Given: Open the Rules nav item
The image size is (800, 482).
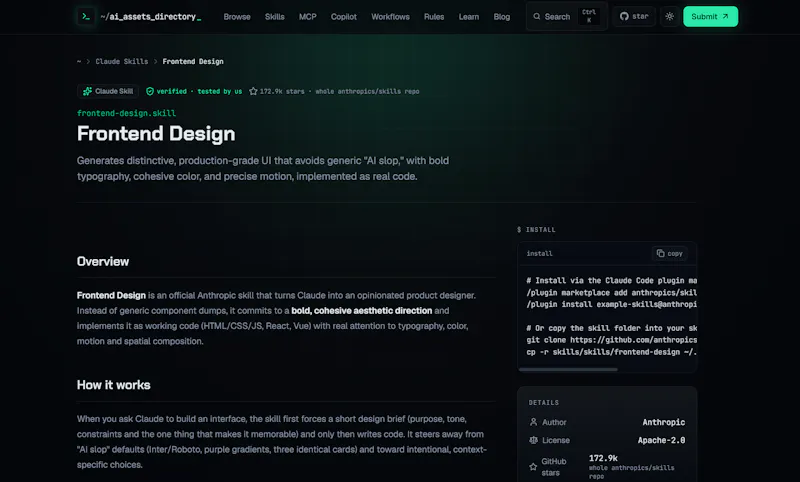Looking at the screenshot, I should [434, 17].
